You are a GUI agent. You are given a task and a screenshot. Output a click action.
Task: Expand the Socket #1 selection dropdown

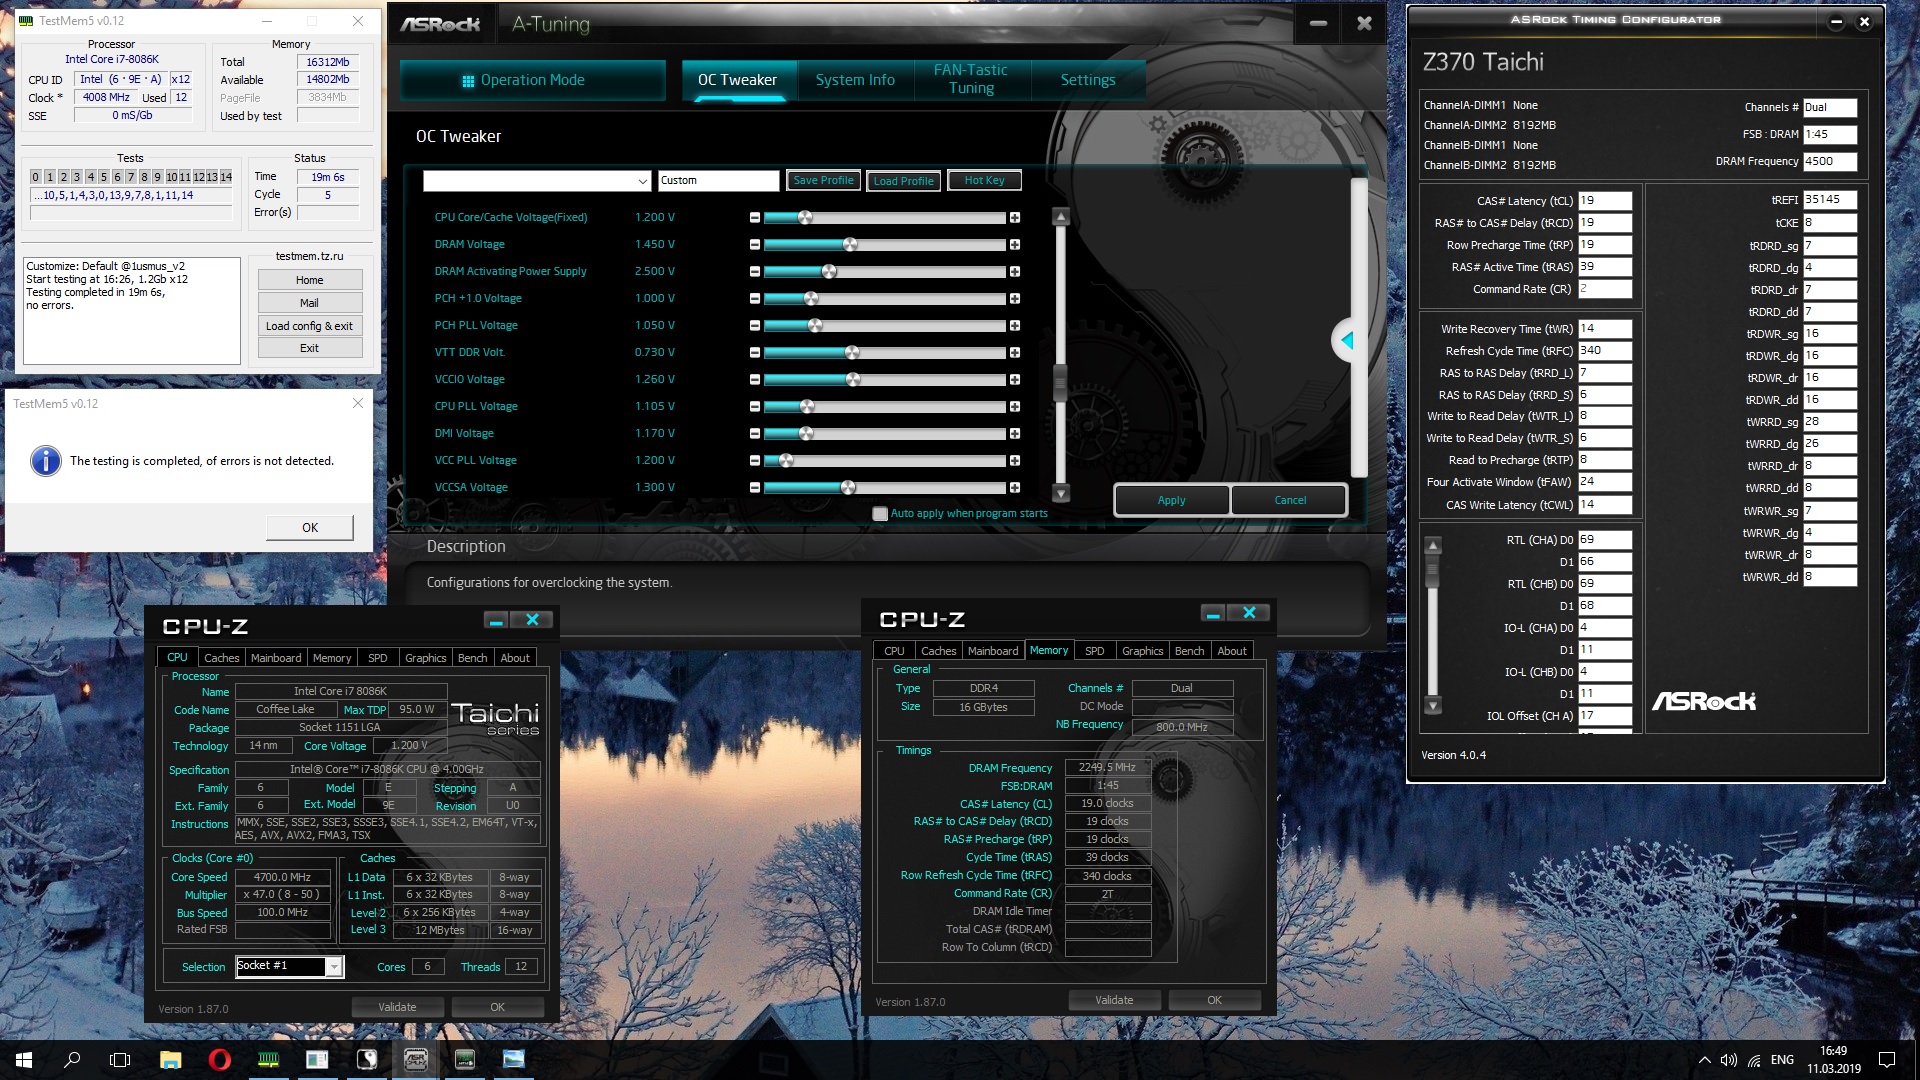click(334, 966)
